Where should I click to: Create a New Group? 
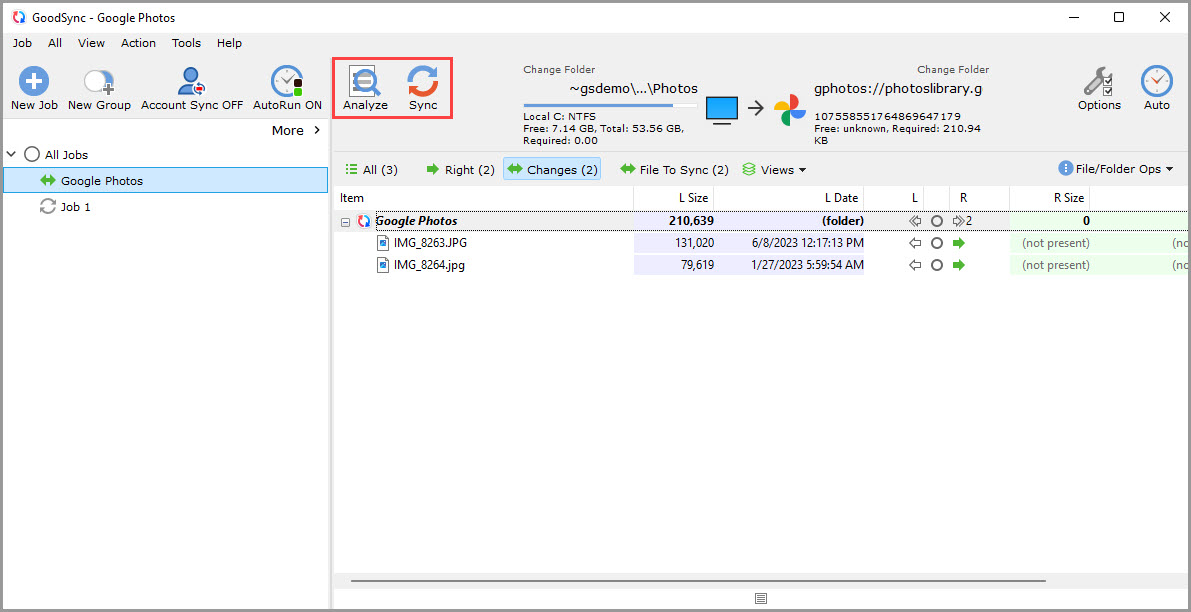tap(98, 87)
